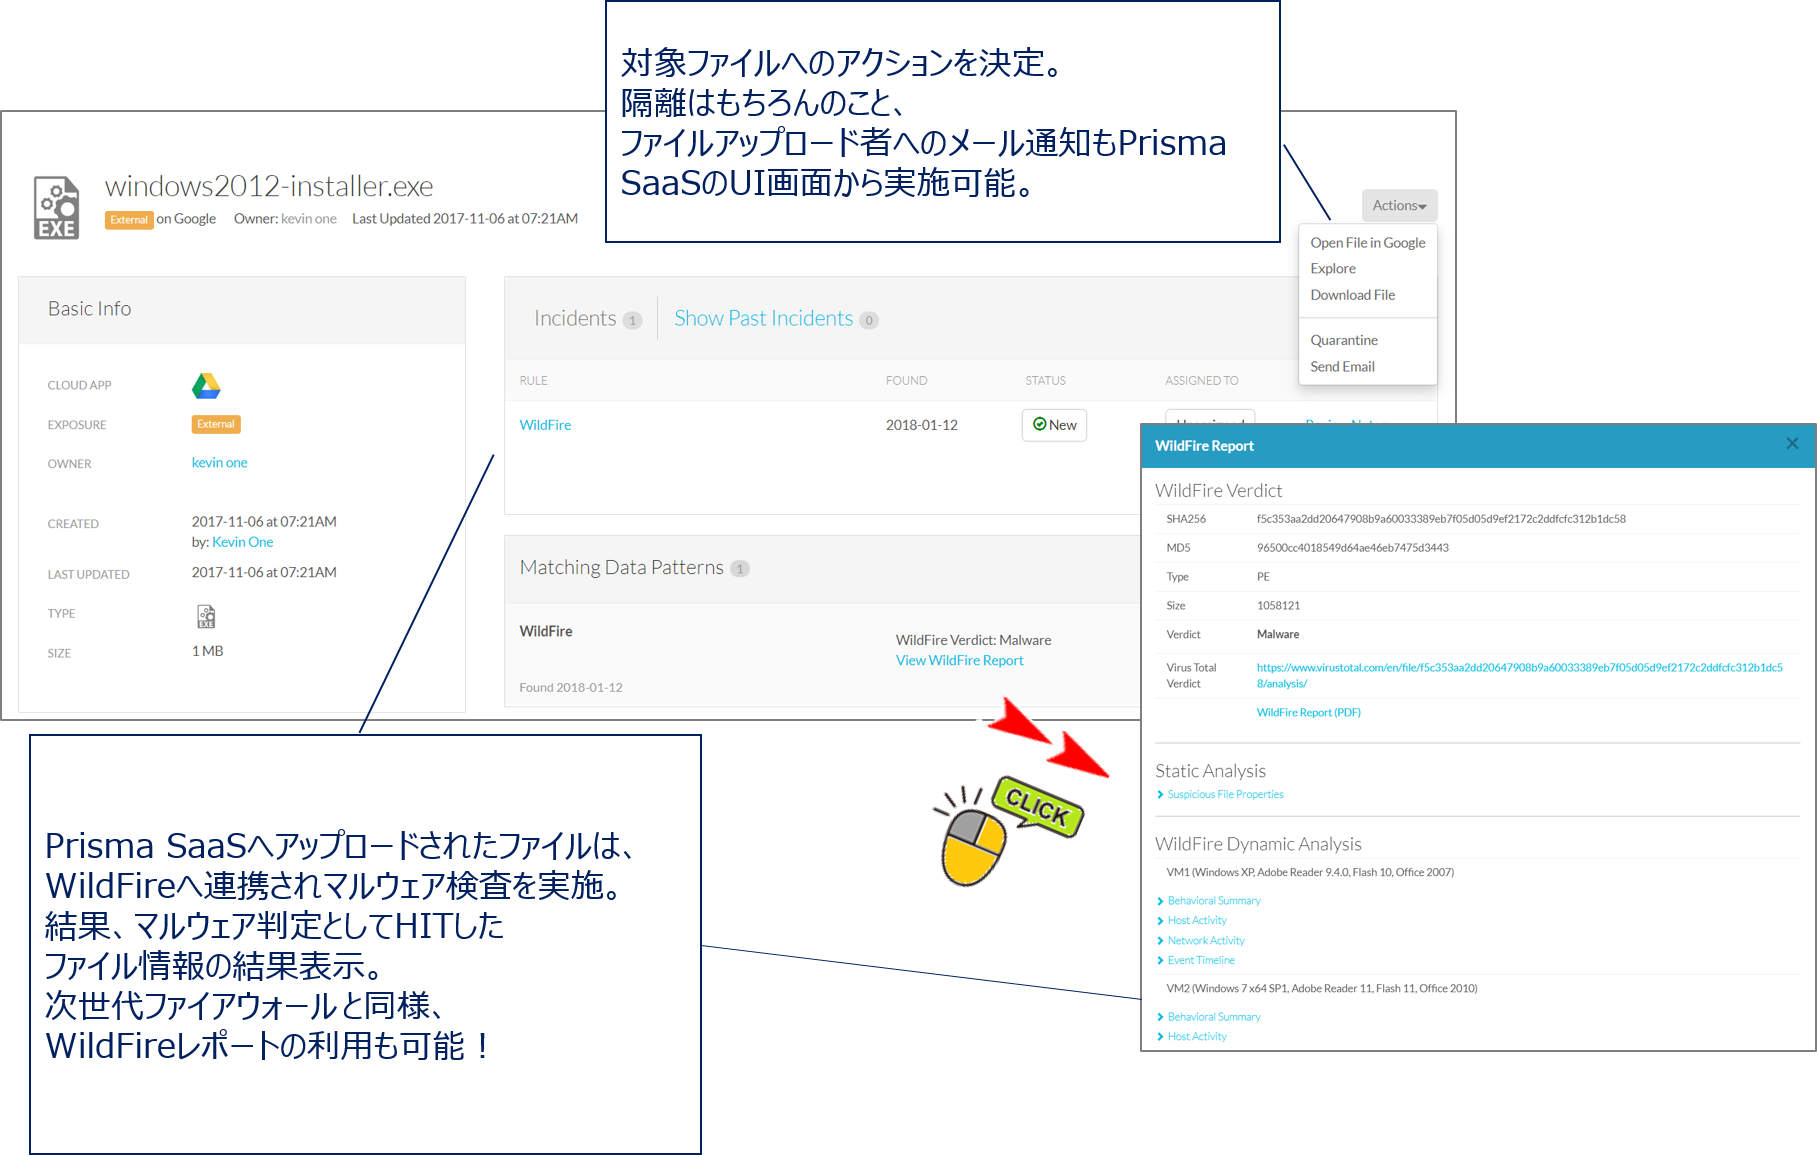Click the Basic Info panel header
The width and height of the screenshot is (1817, 1155).
pyautogui.click(x=242, y=310)
